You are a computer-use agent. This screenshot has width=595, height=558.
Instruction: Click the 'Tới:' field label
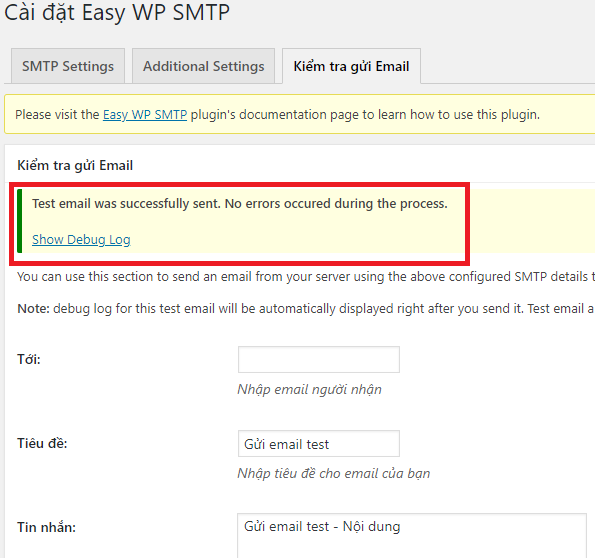click(x=29, y=359)
